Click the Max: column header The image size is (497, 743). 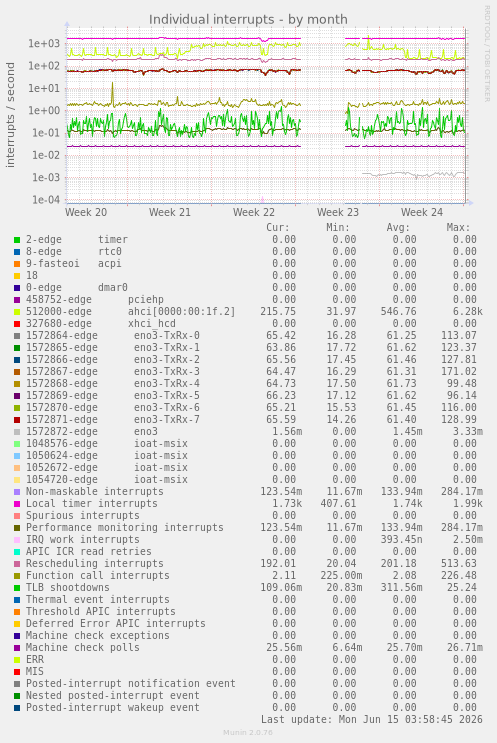(x=458, y=227)
